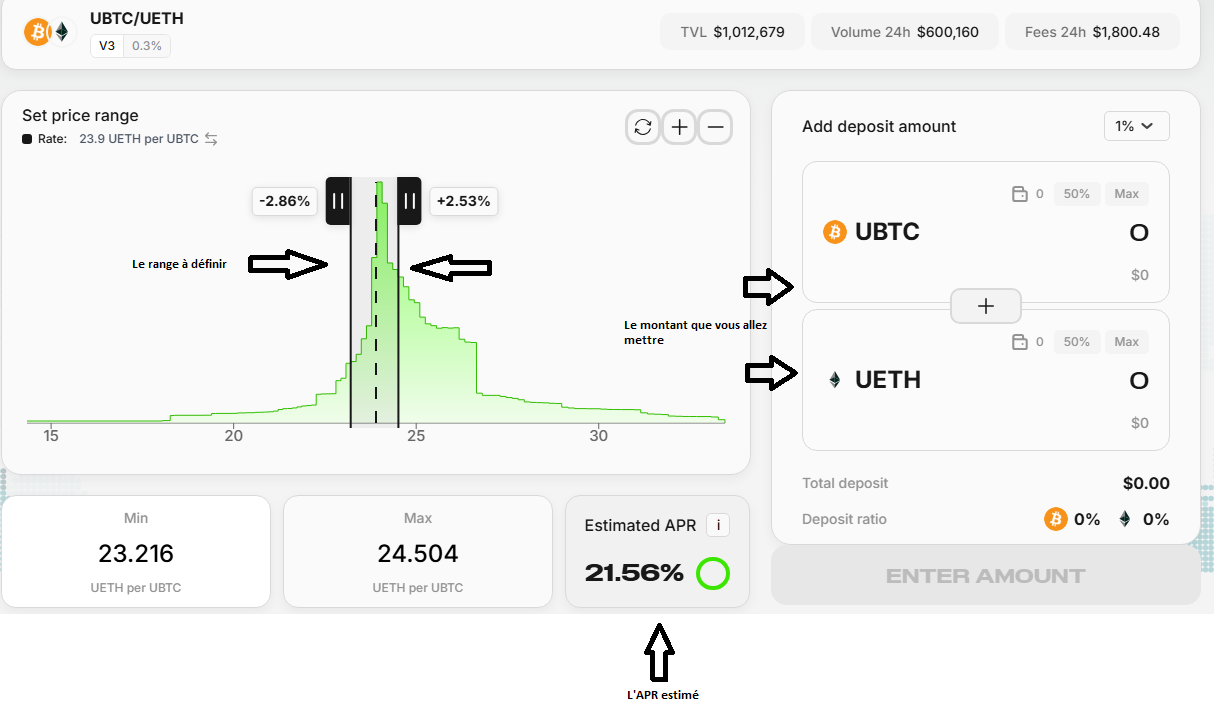The height and width of the screenshot is (713, 1214).
Task: Grab the left range handle at -2.86%
Action: pos(338,201)
